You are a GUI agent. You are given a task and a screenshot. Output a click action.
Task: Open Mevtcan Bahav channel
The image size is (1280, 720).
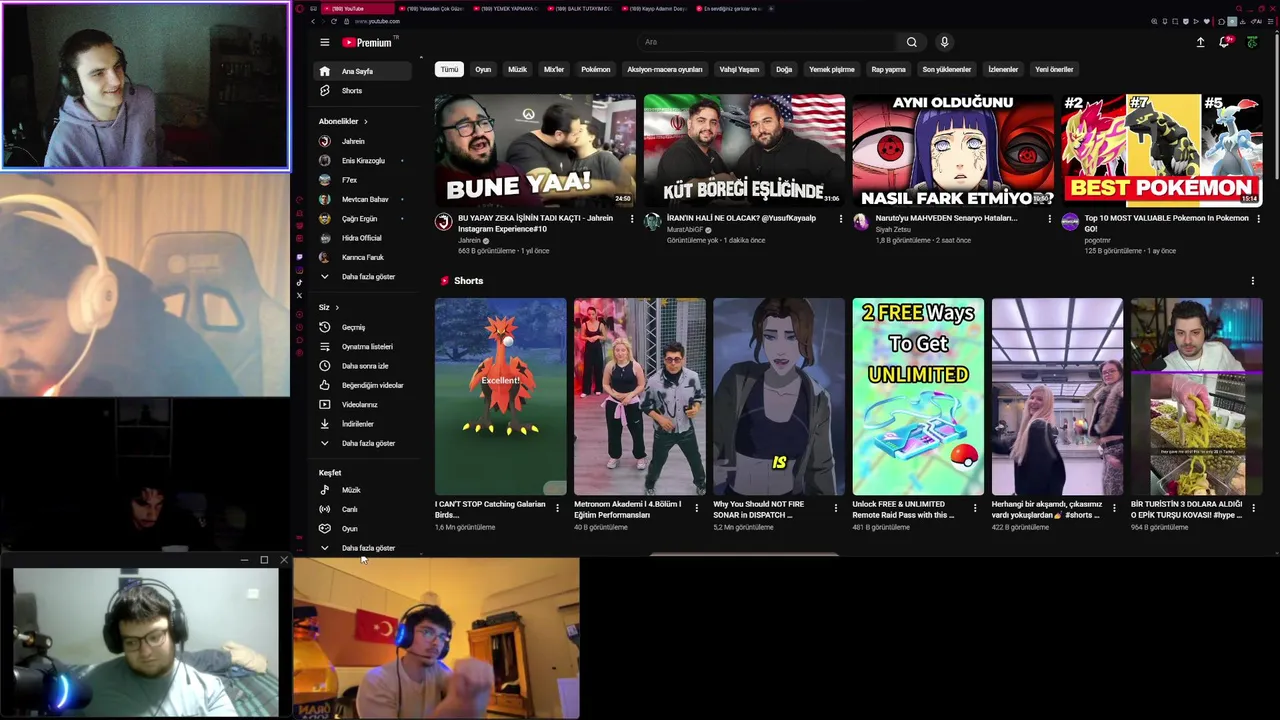pyautogui.click(x=362, y=199)
